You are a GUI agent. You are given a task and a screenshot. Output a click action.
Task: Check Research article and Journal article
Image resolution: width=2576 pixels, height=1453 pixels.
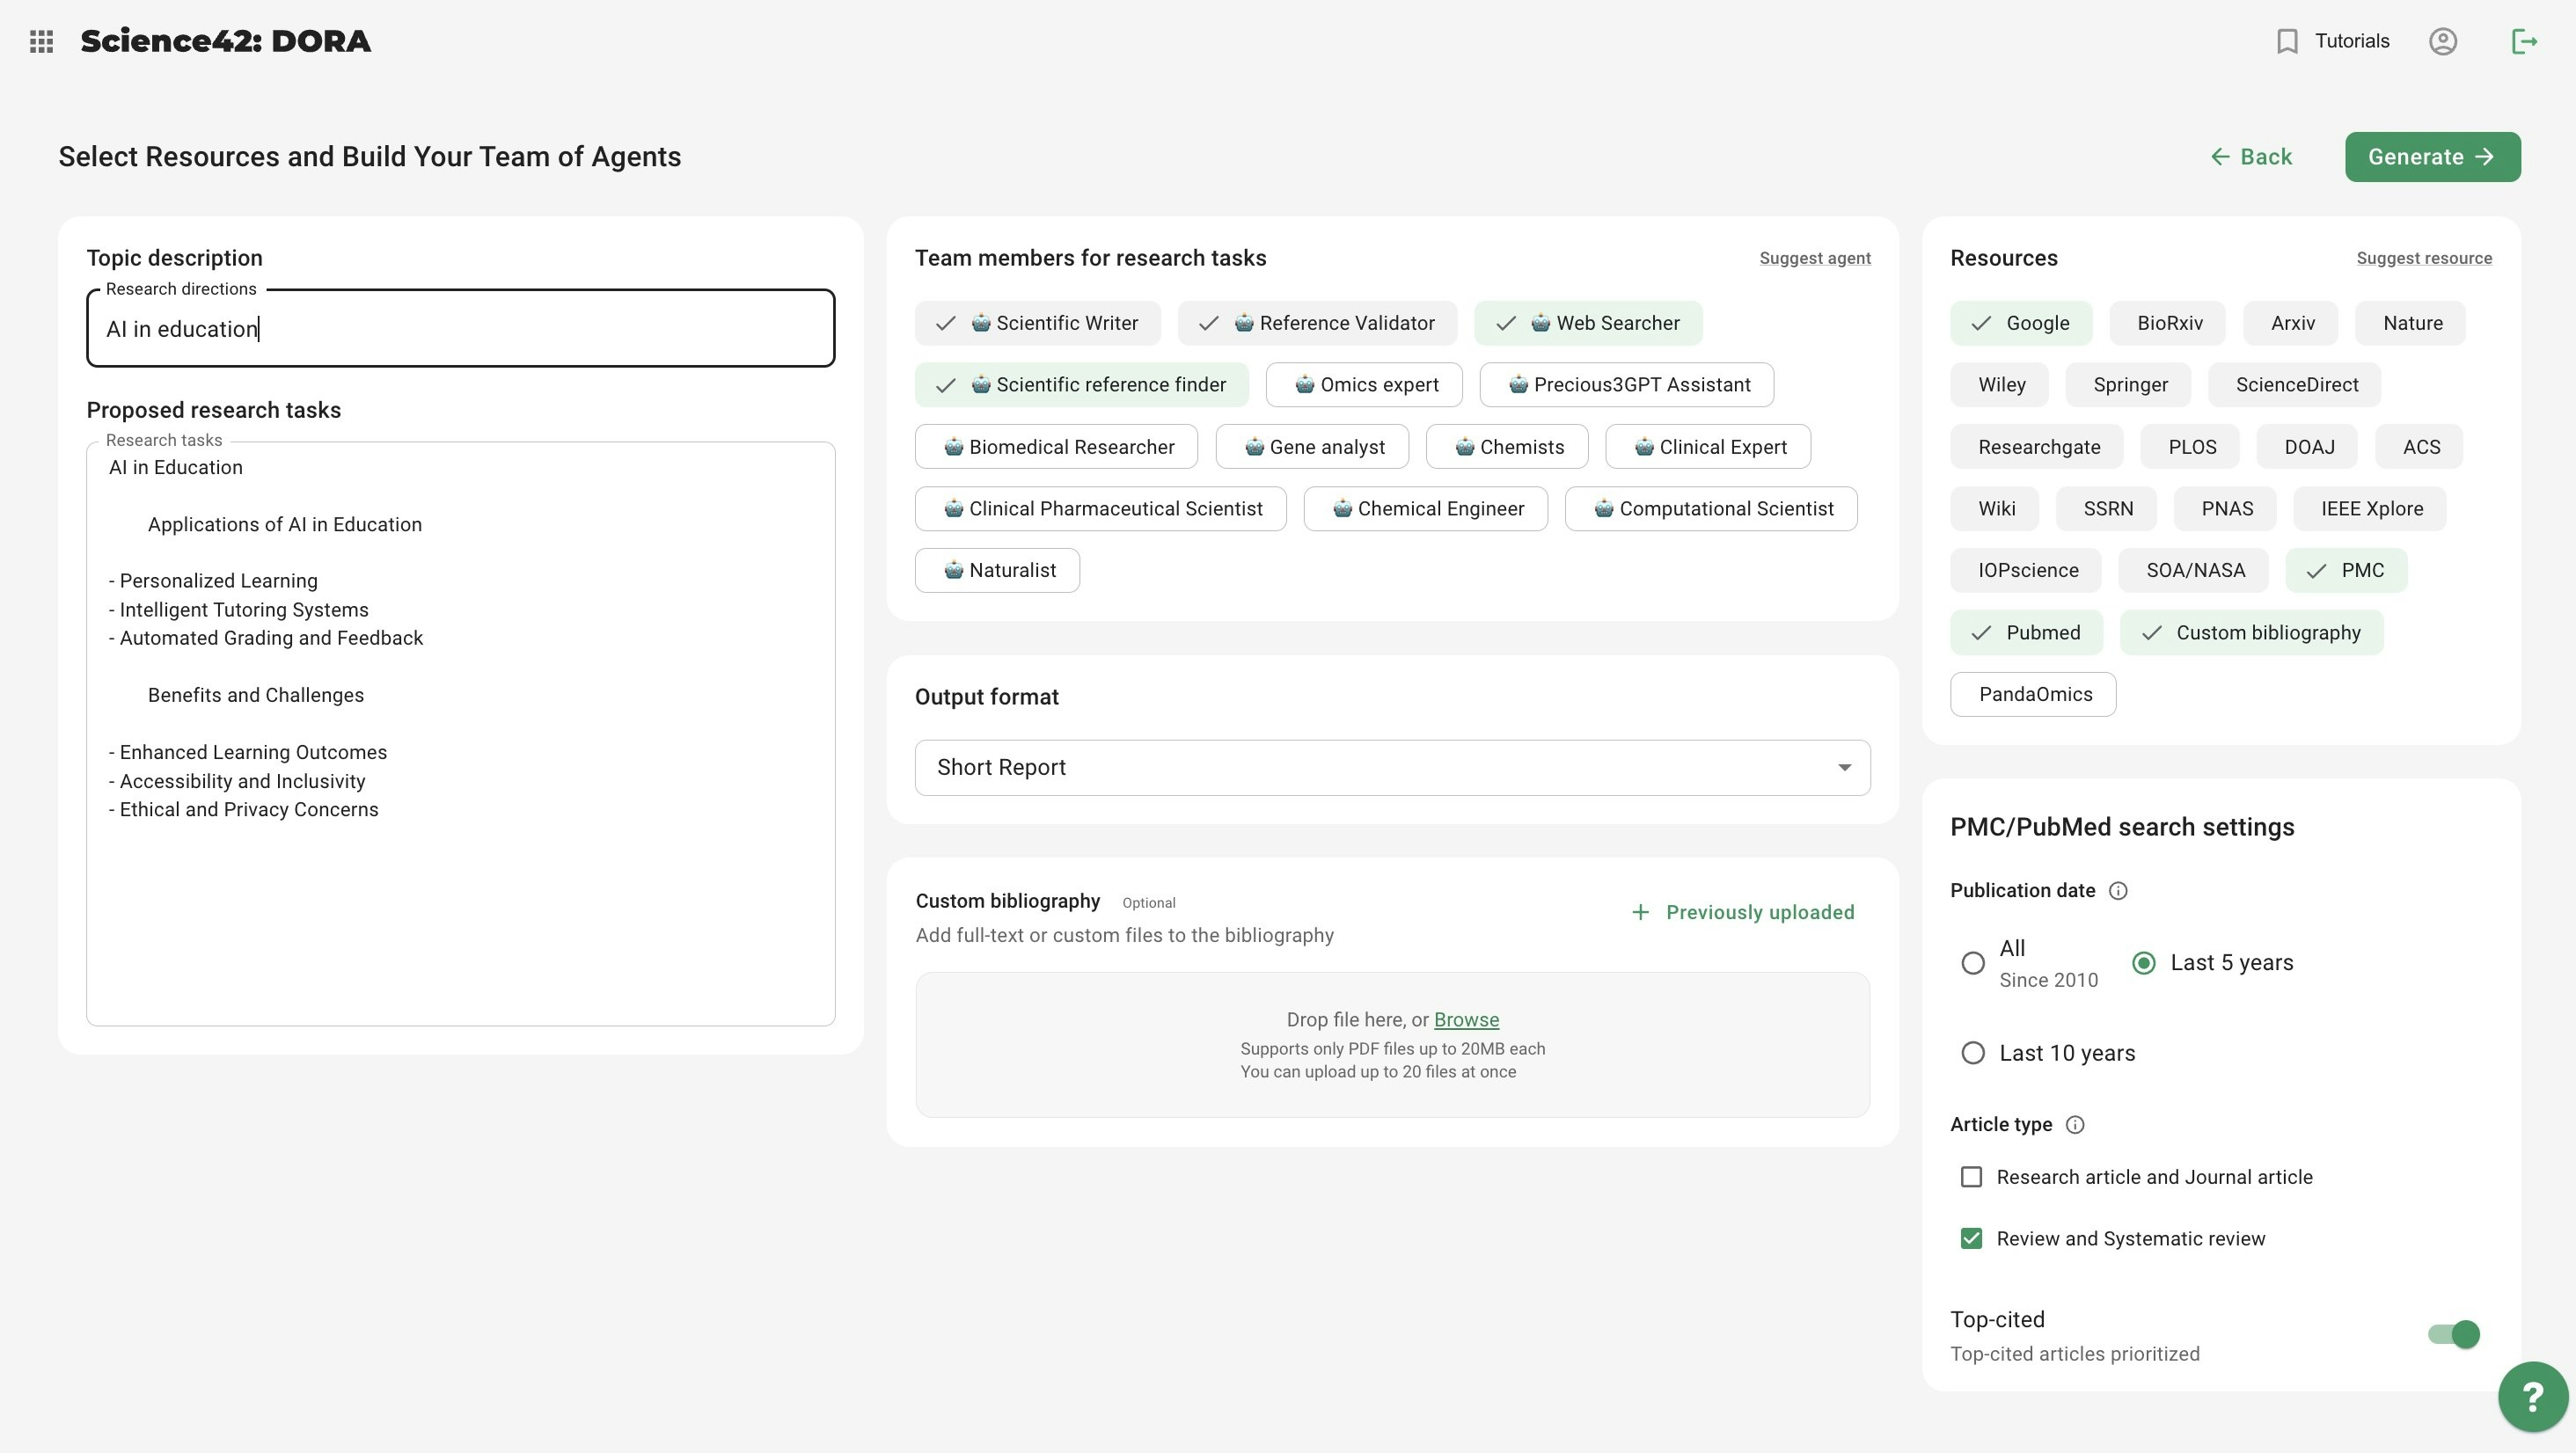(1971, 1177)
